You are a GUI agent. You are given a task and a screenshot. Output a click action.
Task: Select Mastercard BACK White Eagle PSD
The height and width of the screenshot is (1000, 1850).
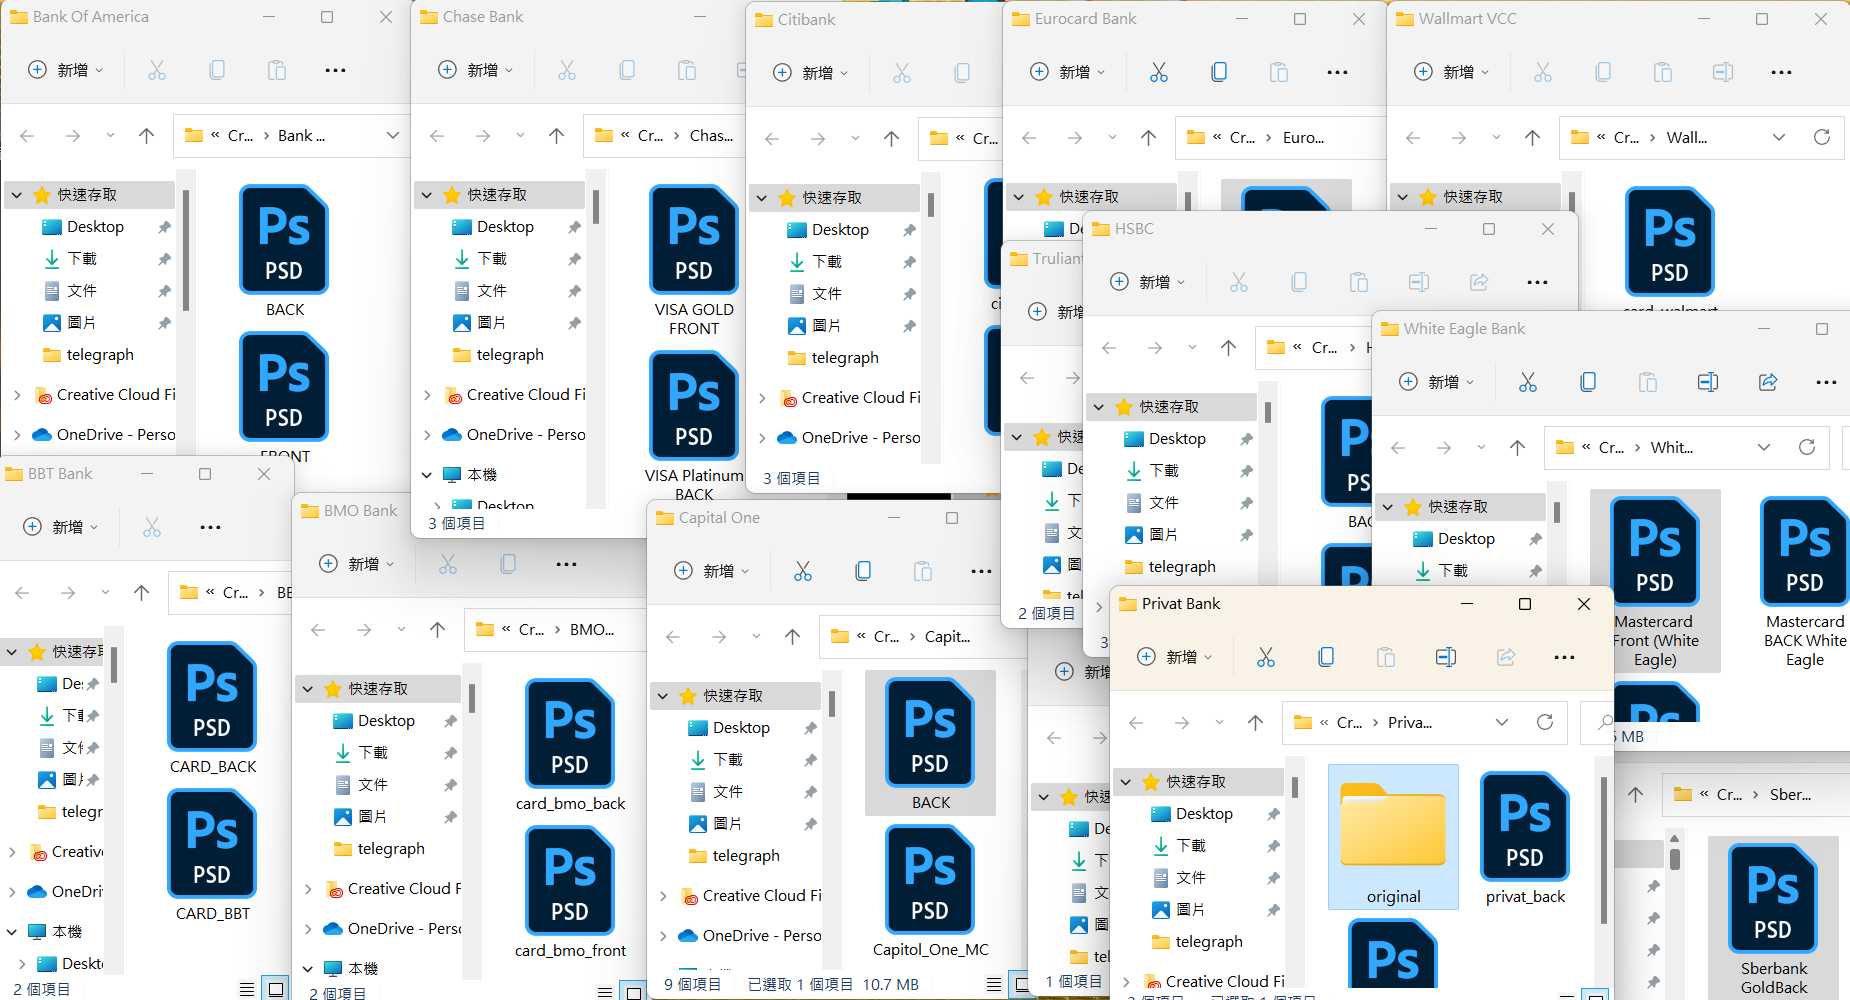coord(1805,582)
